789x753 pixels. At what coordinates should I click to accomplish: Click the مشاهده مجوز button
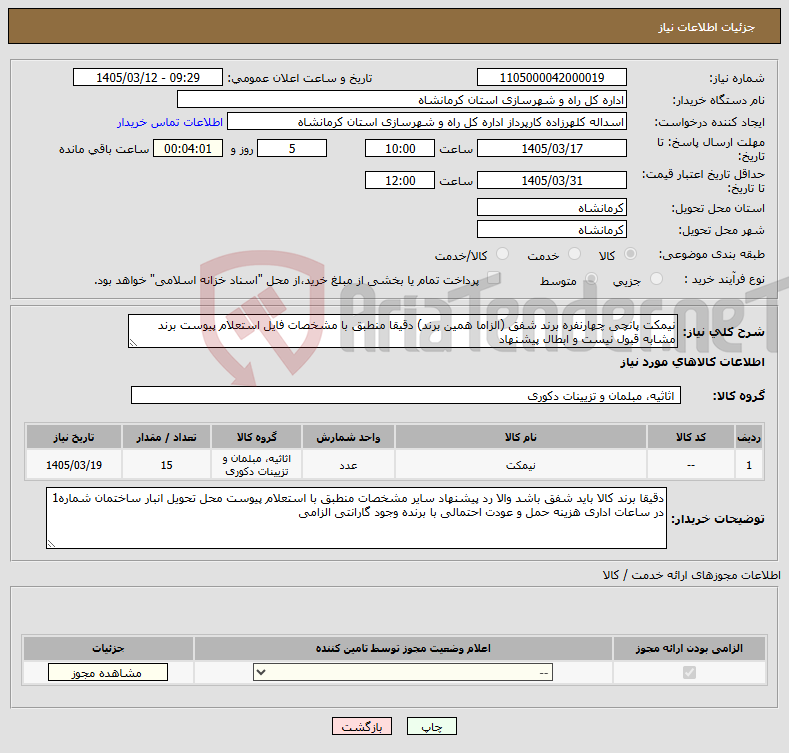point(108,672)
